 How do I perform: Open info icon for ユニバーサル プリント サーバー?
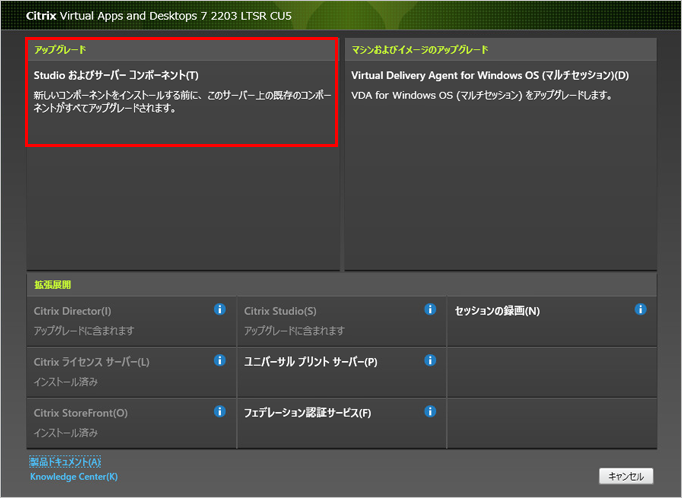430,360
